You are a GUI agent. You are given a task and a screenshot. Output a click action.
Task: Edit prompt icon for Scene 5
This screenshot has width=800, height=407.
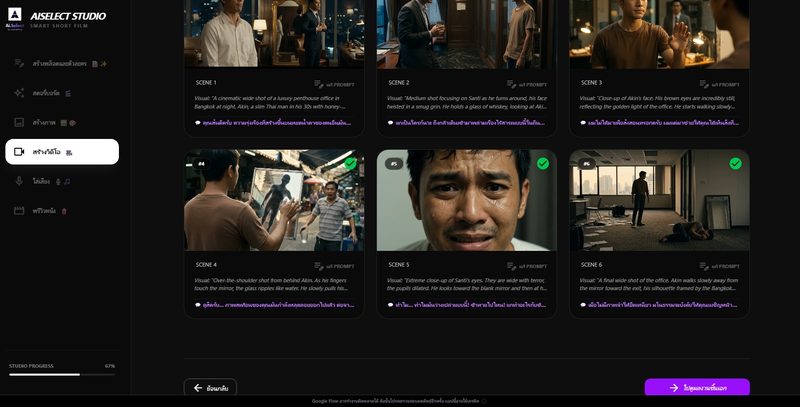pos(527,266)
